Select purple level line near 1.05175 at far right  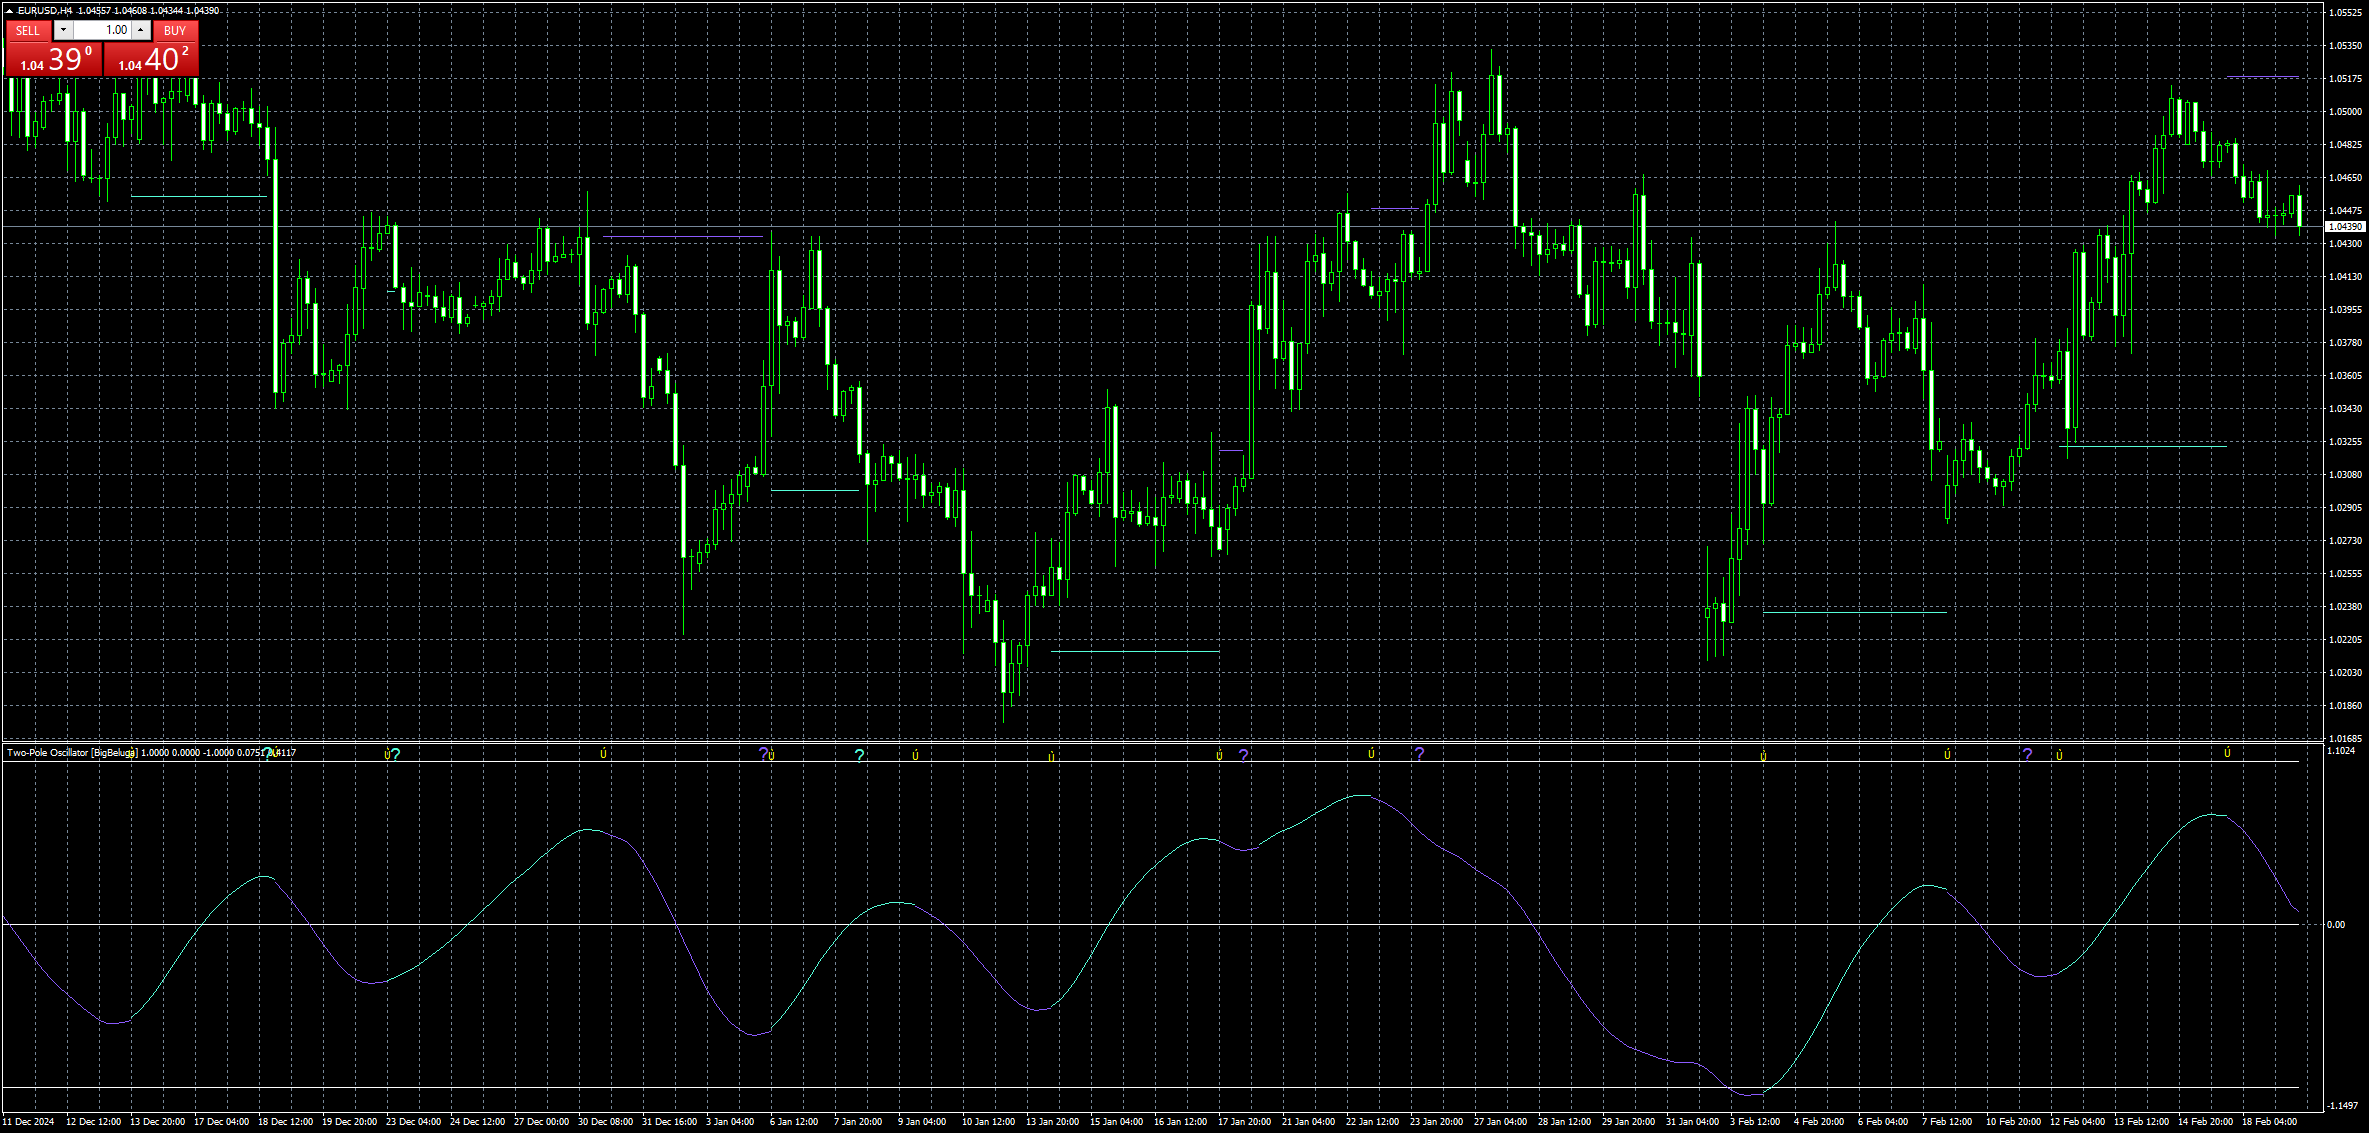coord(2262,77)
